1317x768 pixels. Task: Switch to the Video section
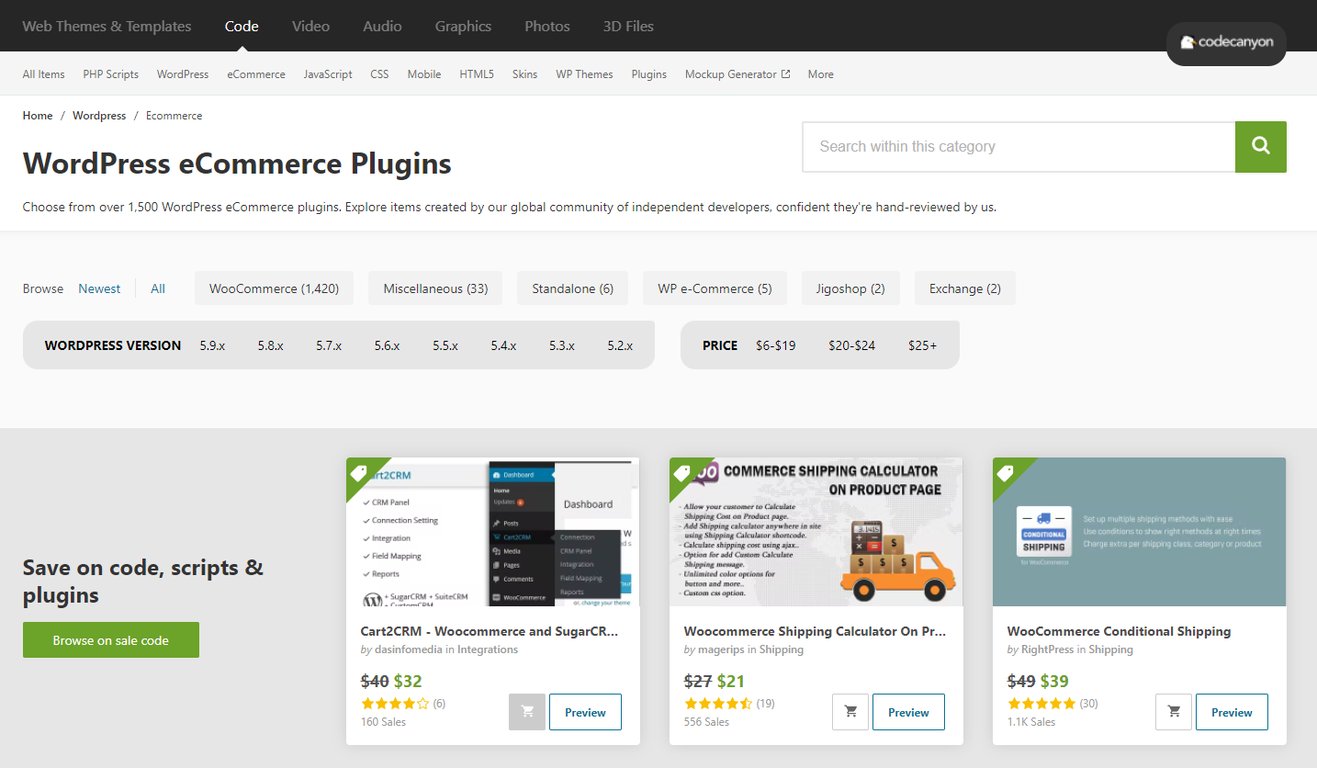click(x=310, y=26)
